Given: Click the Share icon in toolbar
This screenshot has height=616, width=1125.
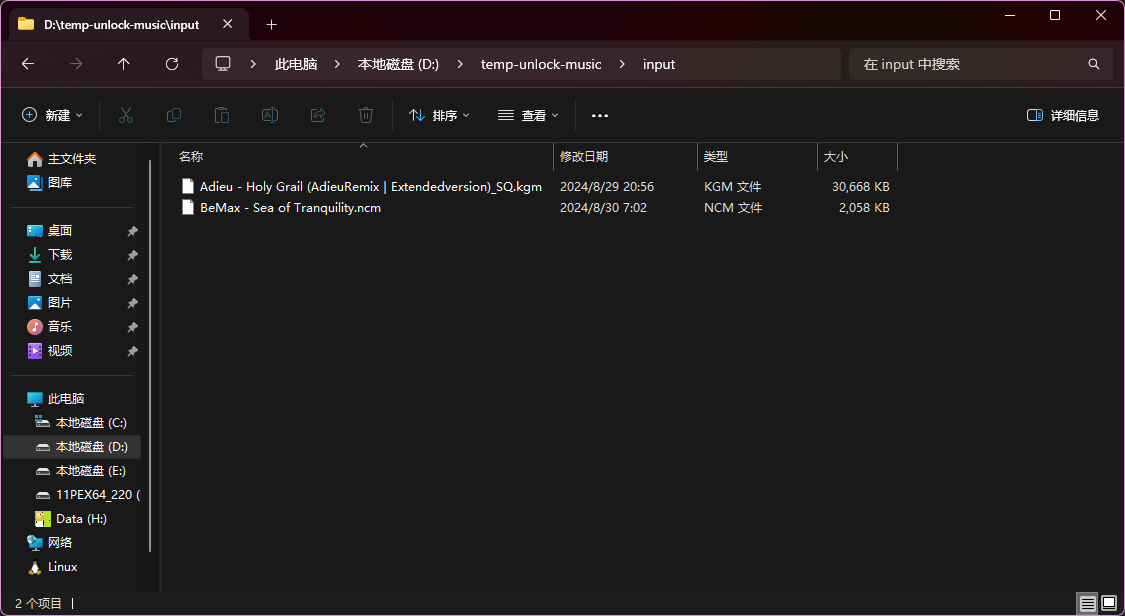Looking at the screenshot, I should pos(318,115).
